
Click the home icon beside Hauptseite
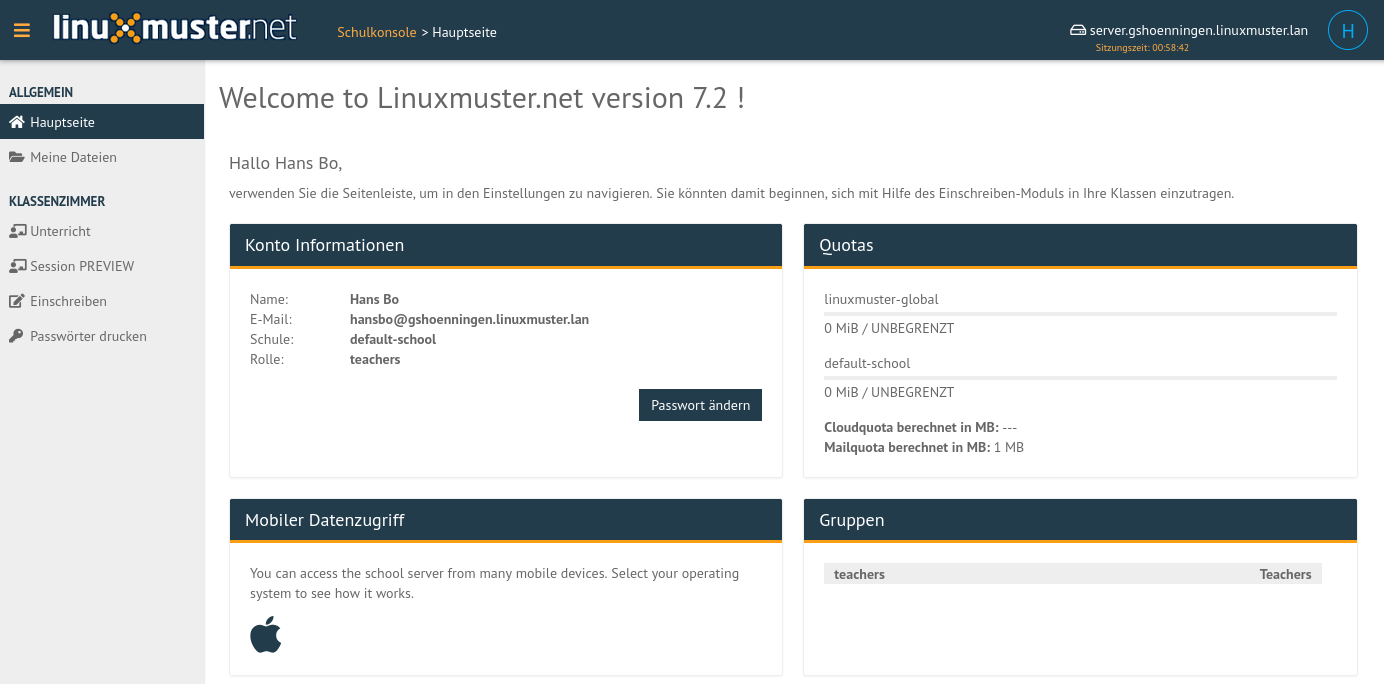pyautogui.click(x=17, y=122)
